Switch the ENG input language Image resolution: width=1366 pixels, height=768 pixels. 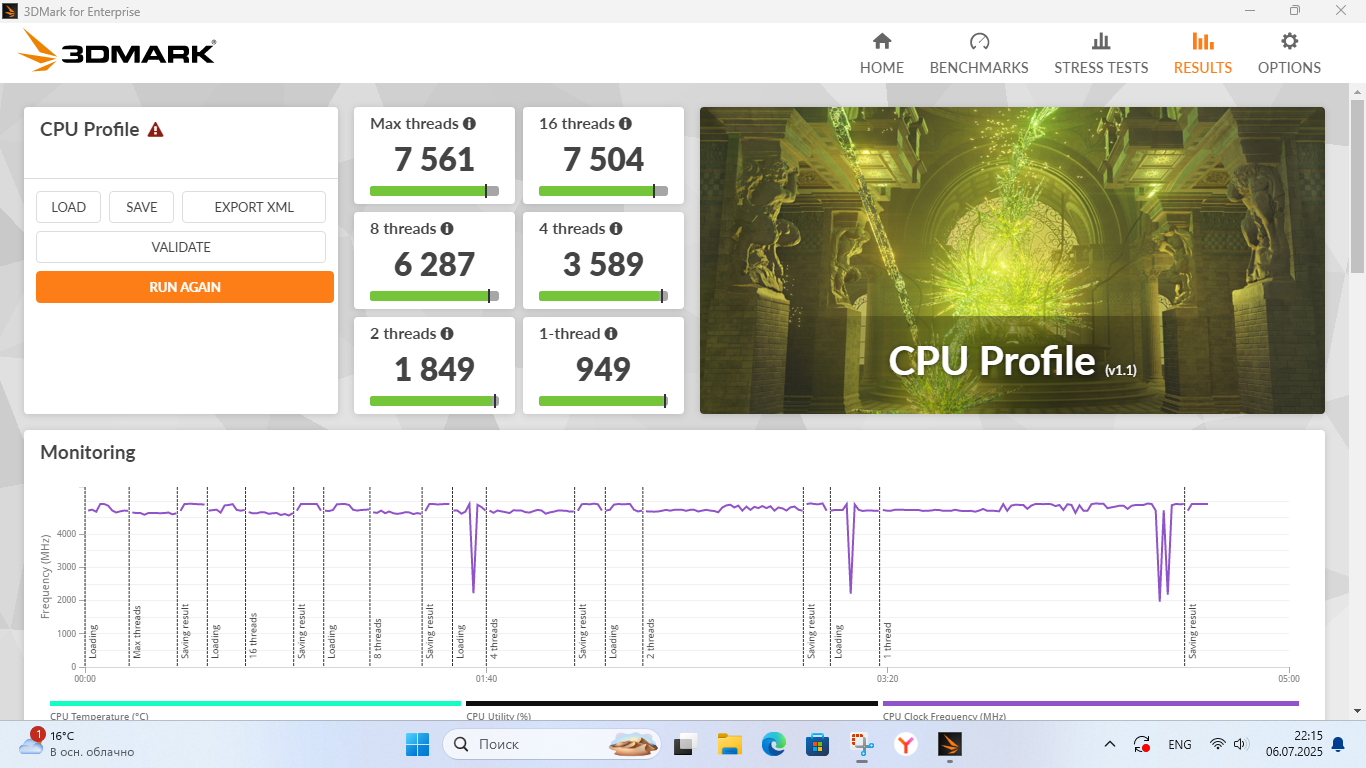click(1180, 744)
